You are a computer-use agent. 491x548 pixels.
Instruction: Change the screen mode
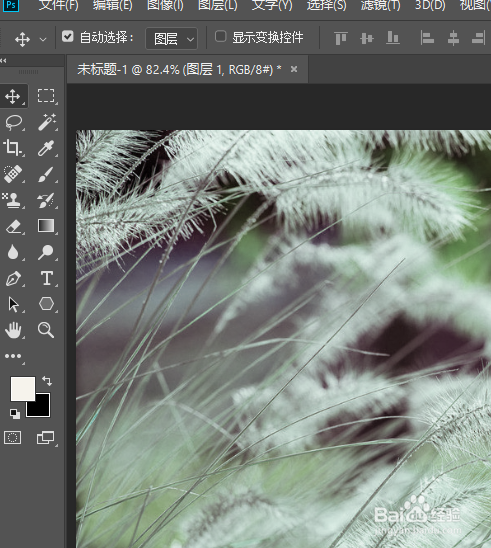coord(46,438)
